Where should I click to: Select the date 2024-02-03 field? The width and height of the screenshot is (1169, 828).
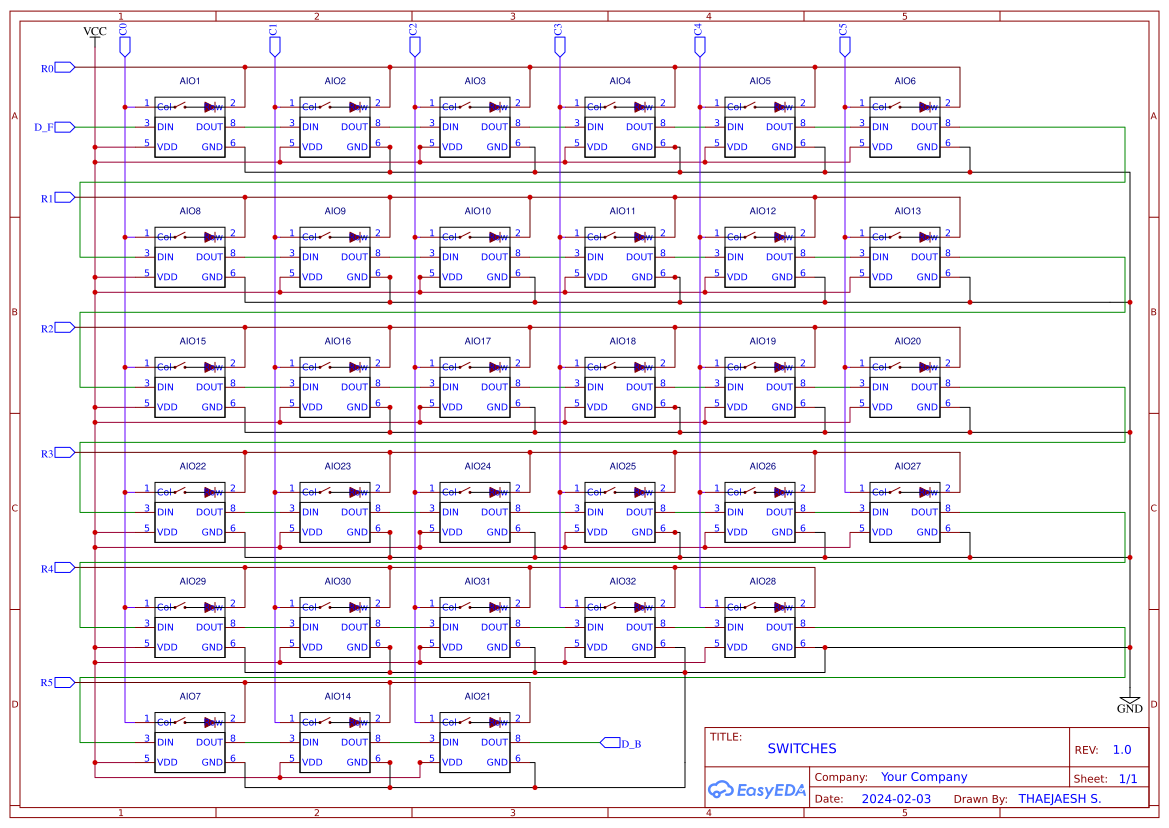(x=896, y=799)
